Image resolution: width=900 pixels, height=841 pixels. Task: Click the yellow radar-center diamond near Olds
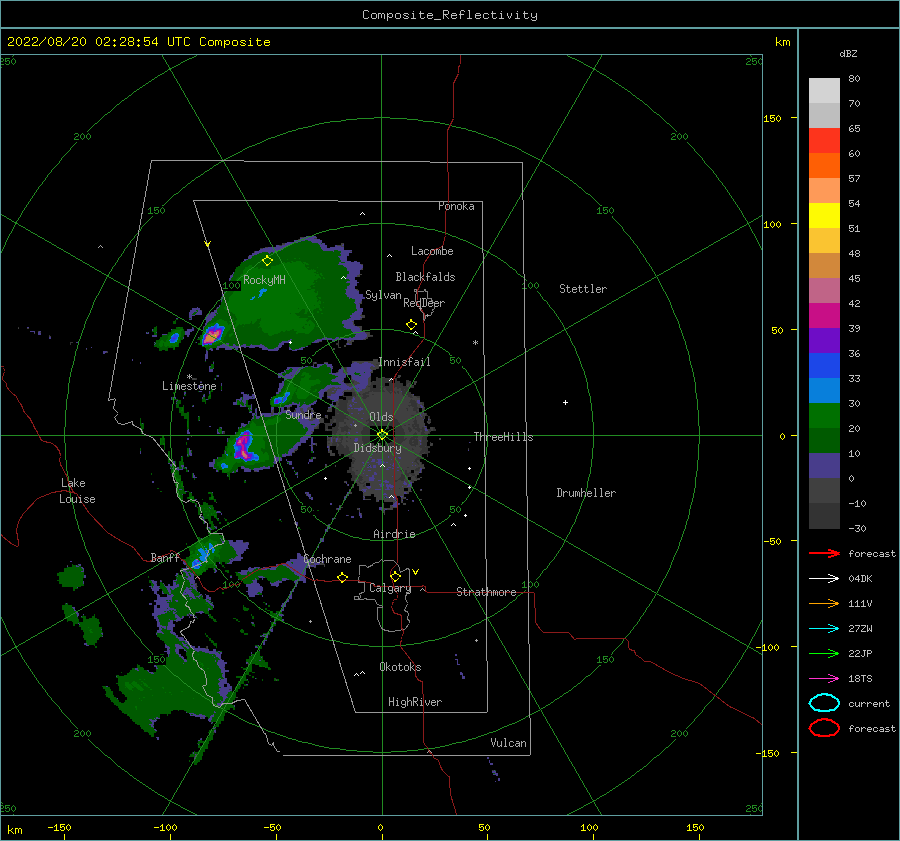tap(382, 435)
